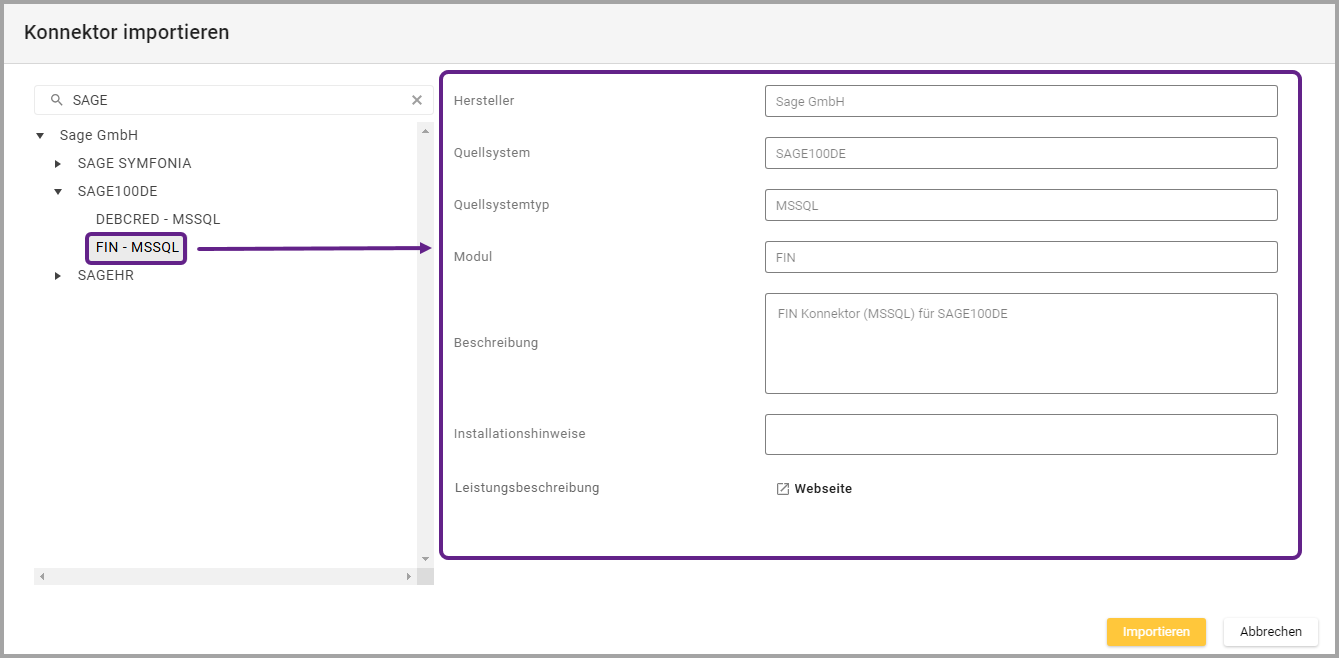This screenshot has width=1339, height=658.
Task: Open the Webseite link
Action: (x=823, y=489)
